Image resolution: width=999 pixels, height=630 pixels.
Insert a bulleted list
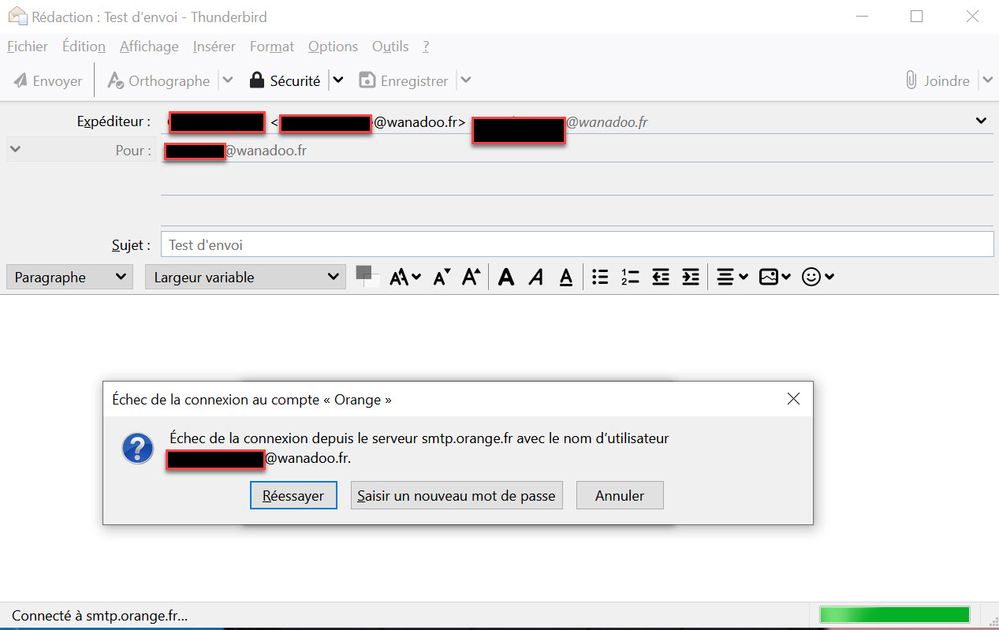click(x=599, y=277)
